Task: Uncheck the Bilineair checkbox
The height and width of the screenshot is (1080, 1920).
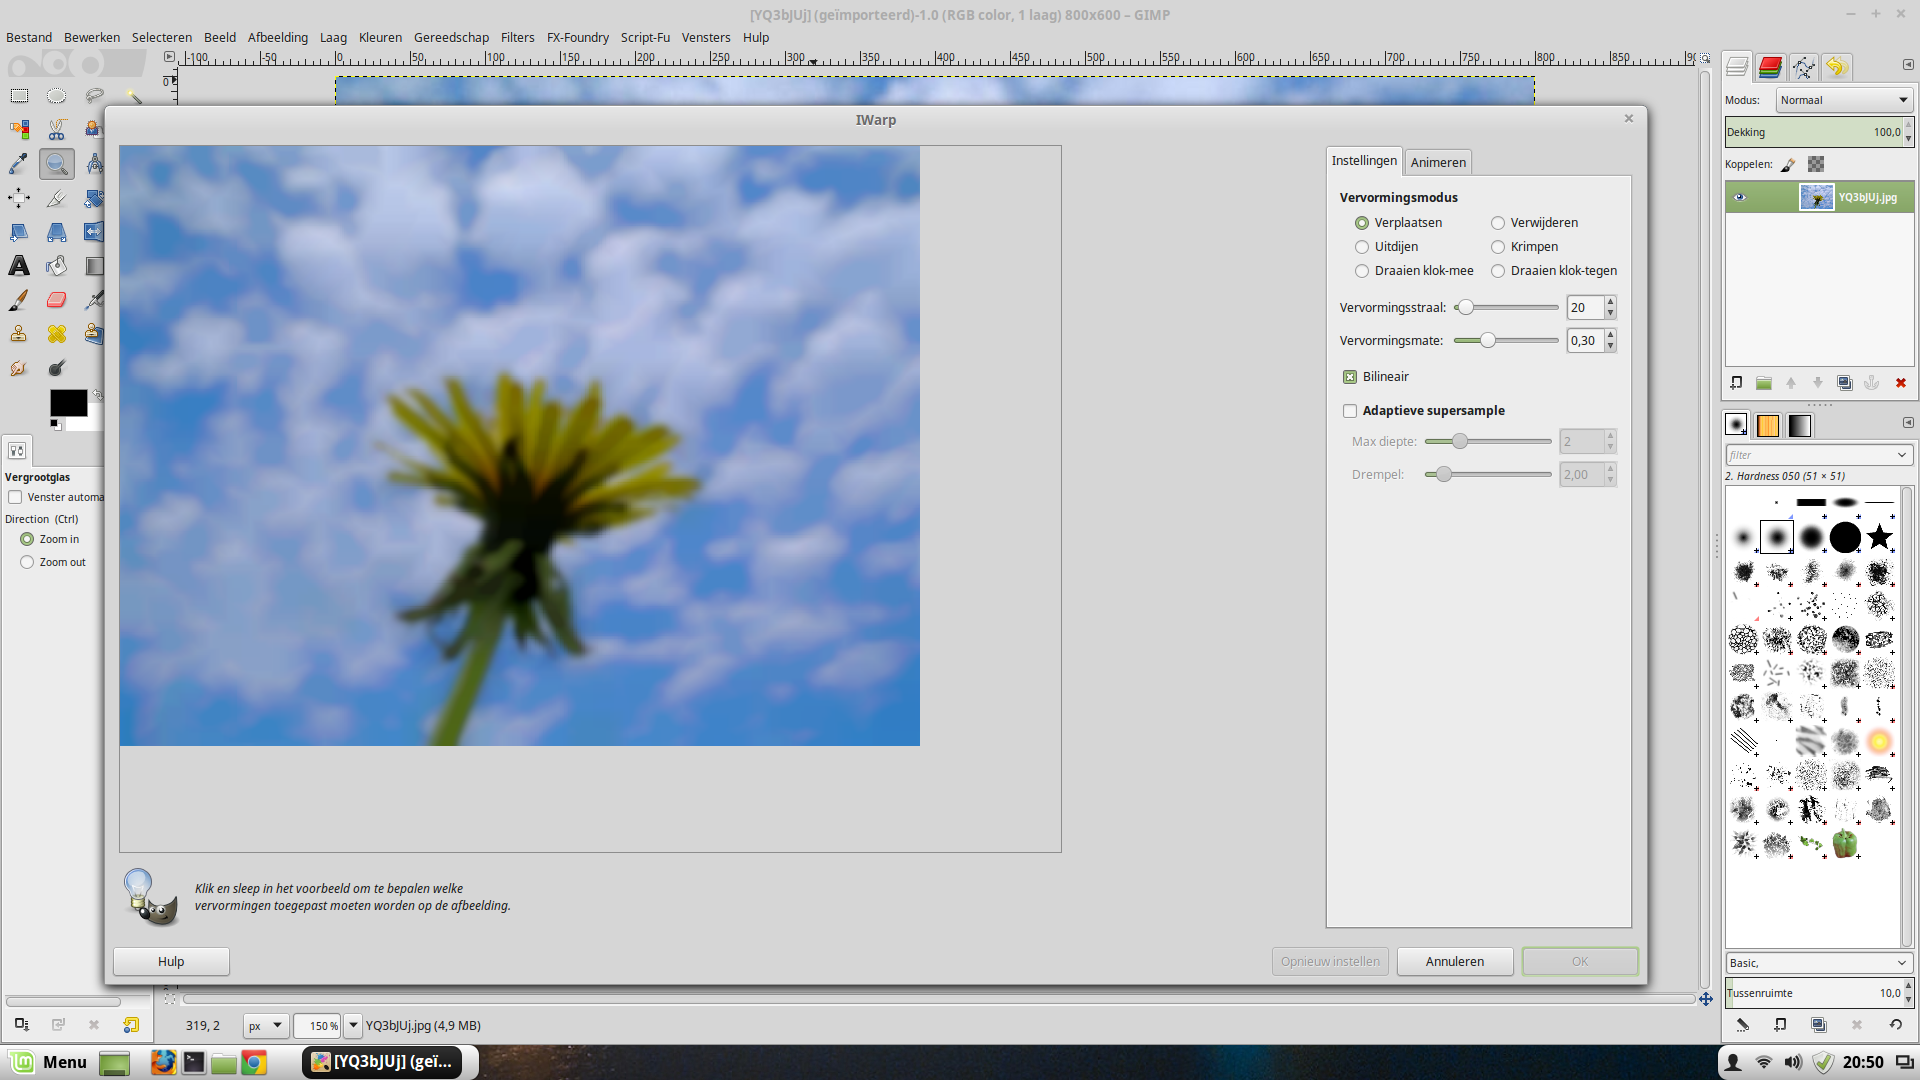Action: (1350, 377)
